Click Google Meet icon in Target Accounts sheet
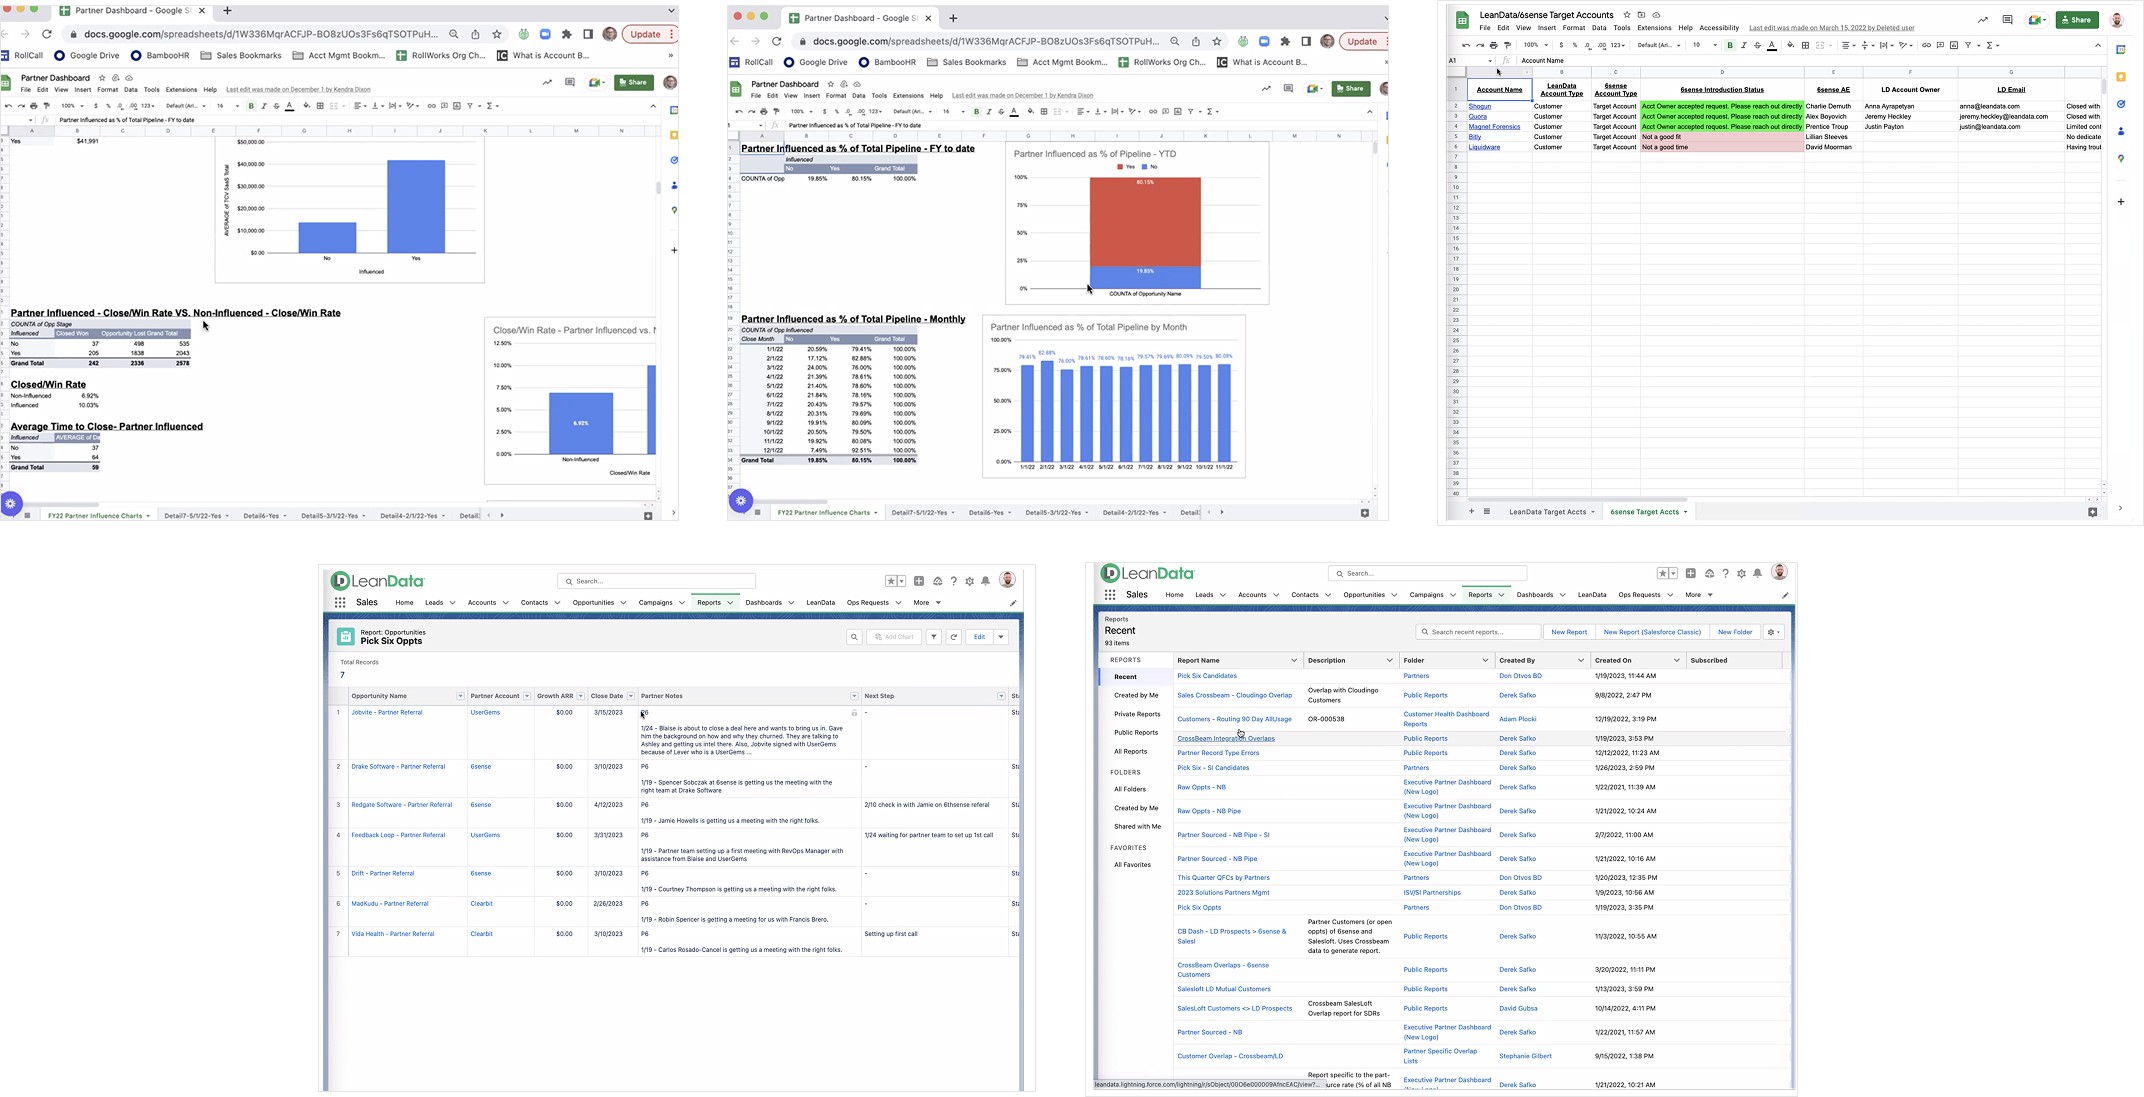The image size is (2144, 1097). [x=2036, y=20]
